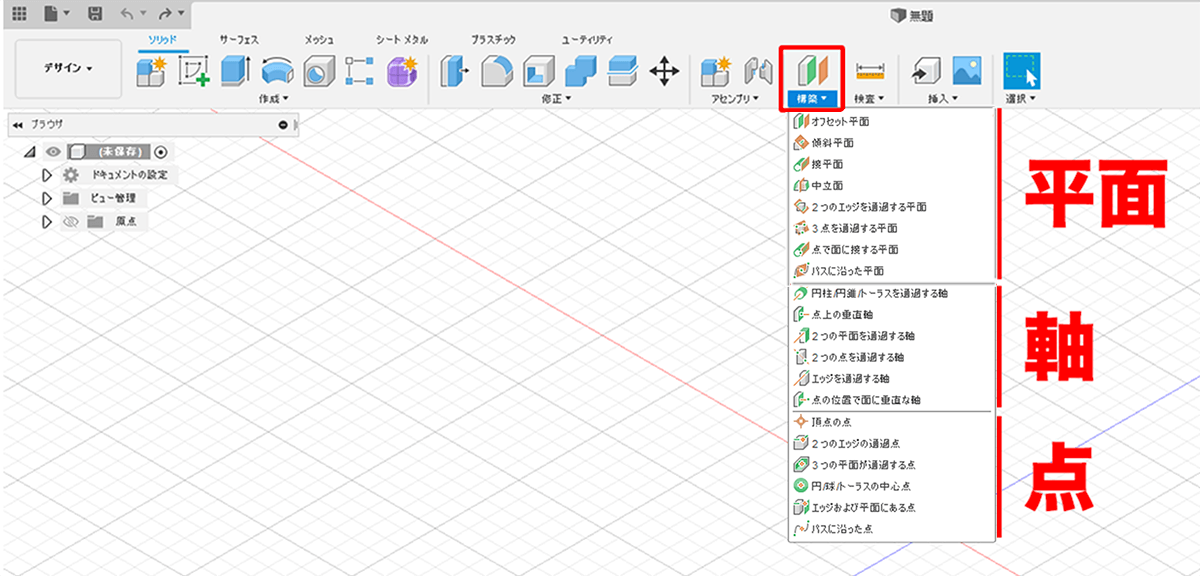The width and height of the screenshot is (1200, 576).
Task: Toggle visibility eye of (未保存) component
Action: tap(54, 152)
